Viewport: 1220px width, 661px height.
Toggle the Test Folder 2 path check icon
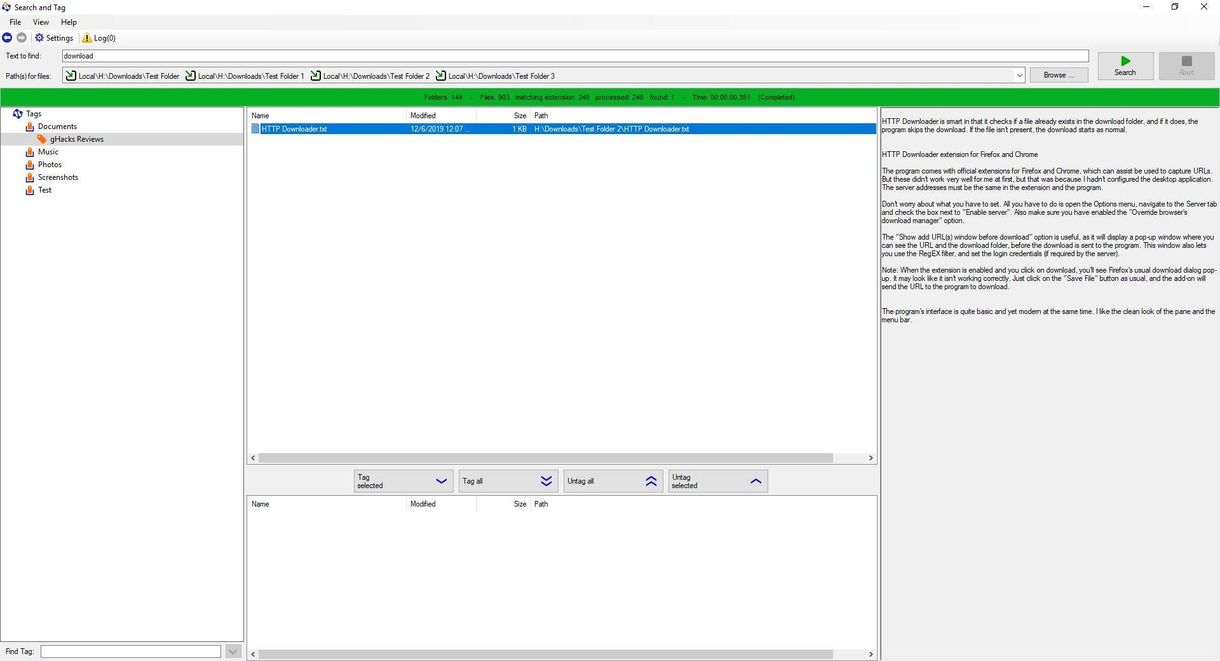coord(315,76)
